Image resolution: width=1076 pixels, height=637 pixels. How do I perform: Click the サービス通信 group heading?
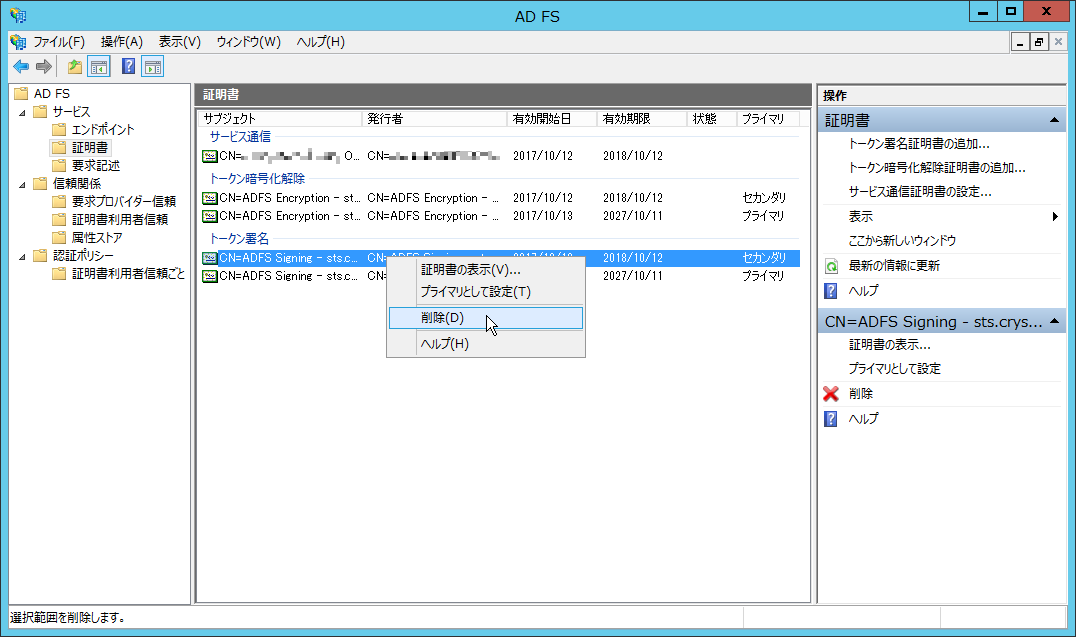[x=240, y=137]
